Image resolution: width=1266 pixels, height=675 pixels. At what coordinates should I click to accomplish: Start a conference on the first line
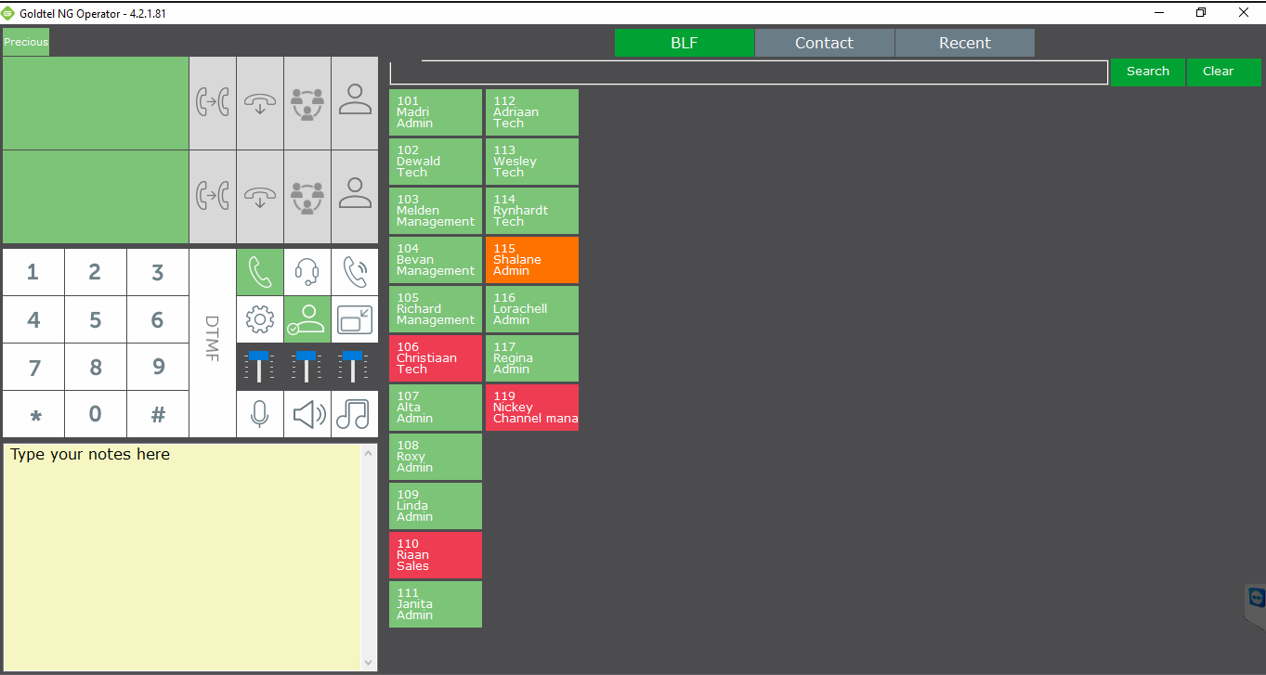[307, 102]
